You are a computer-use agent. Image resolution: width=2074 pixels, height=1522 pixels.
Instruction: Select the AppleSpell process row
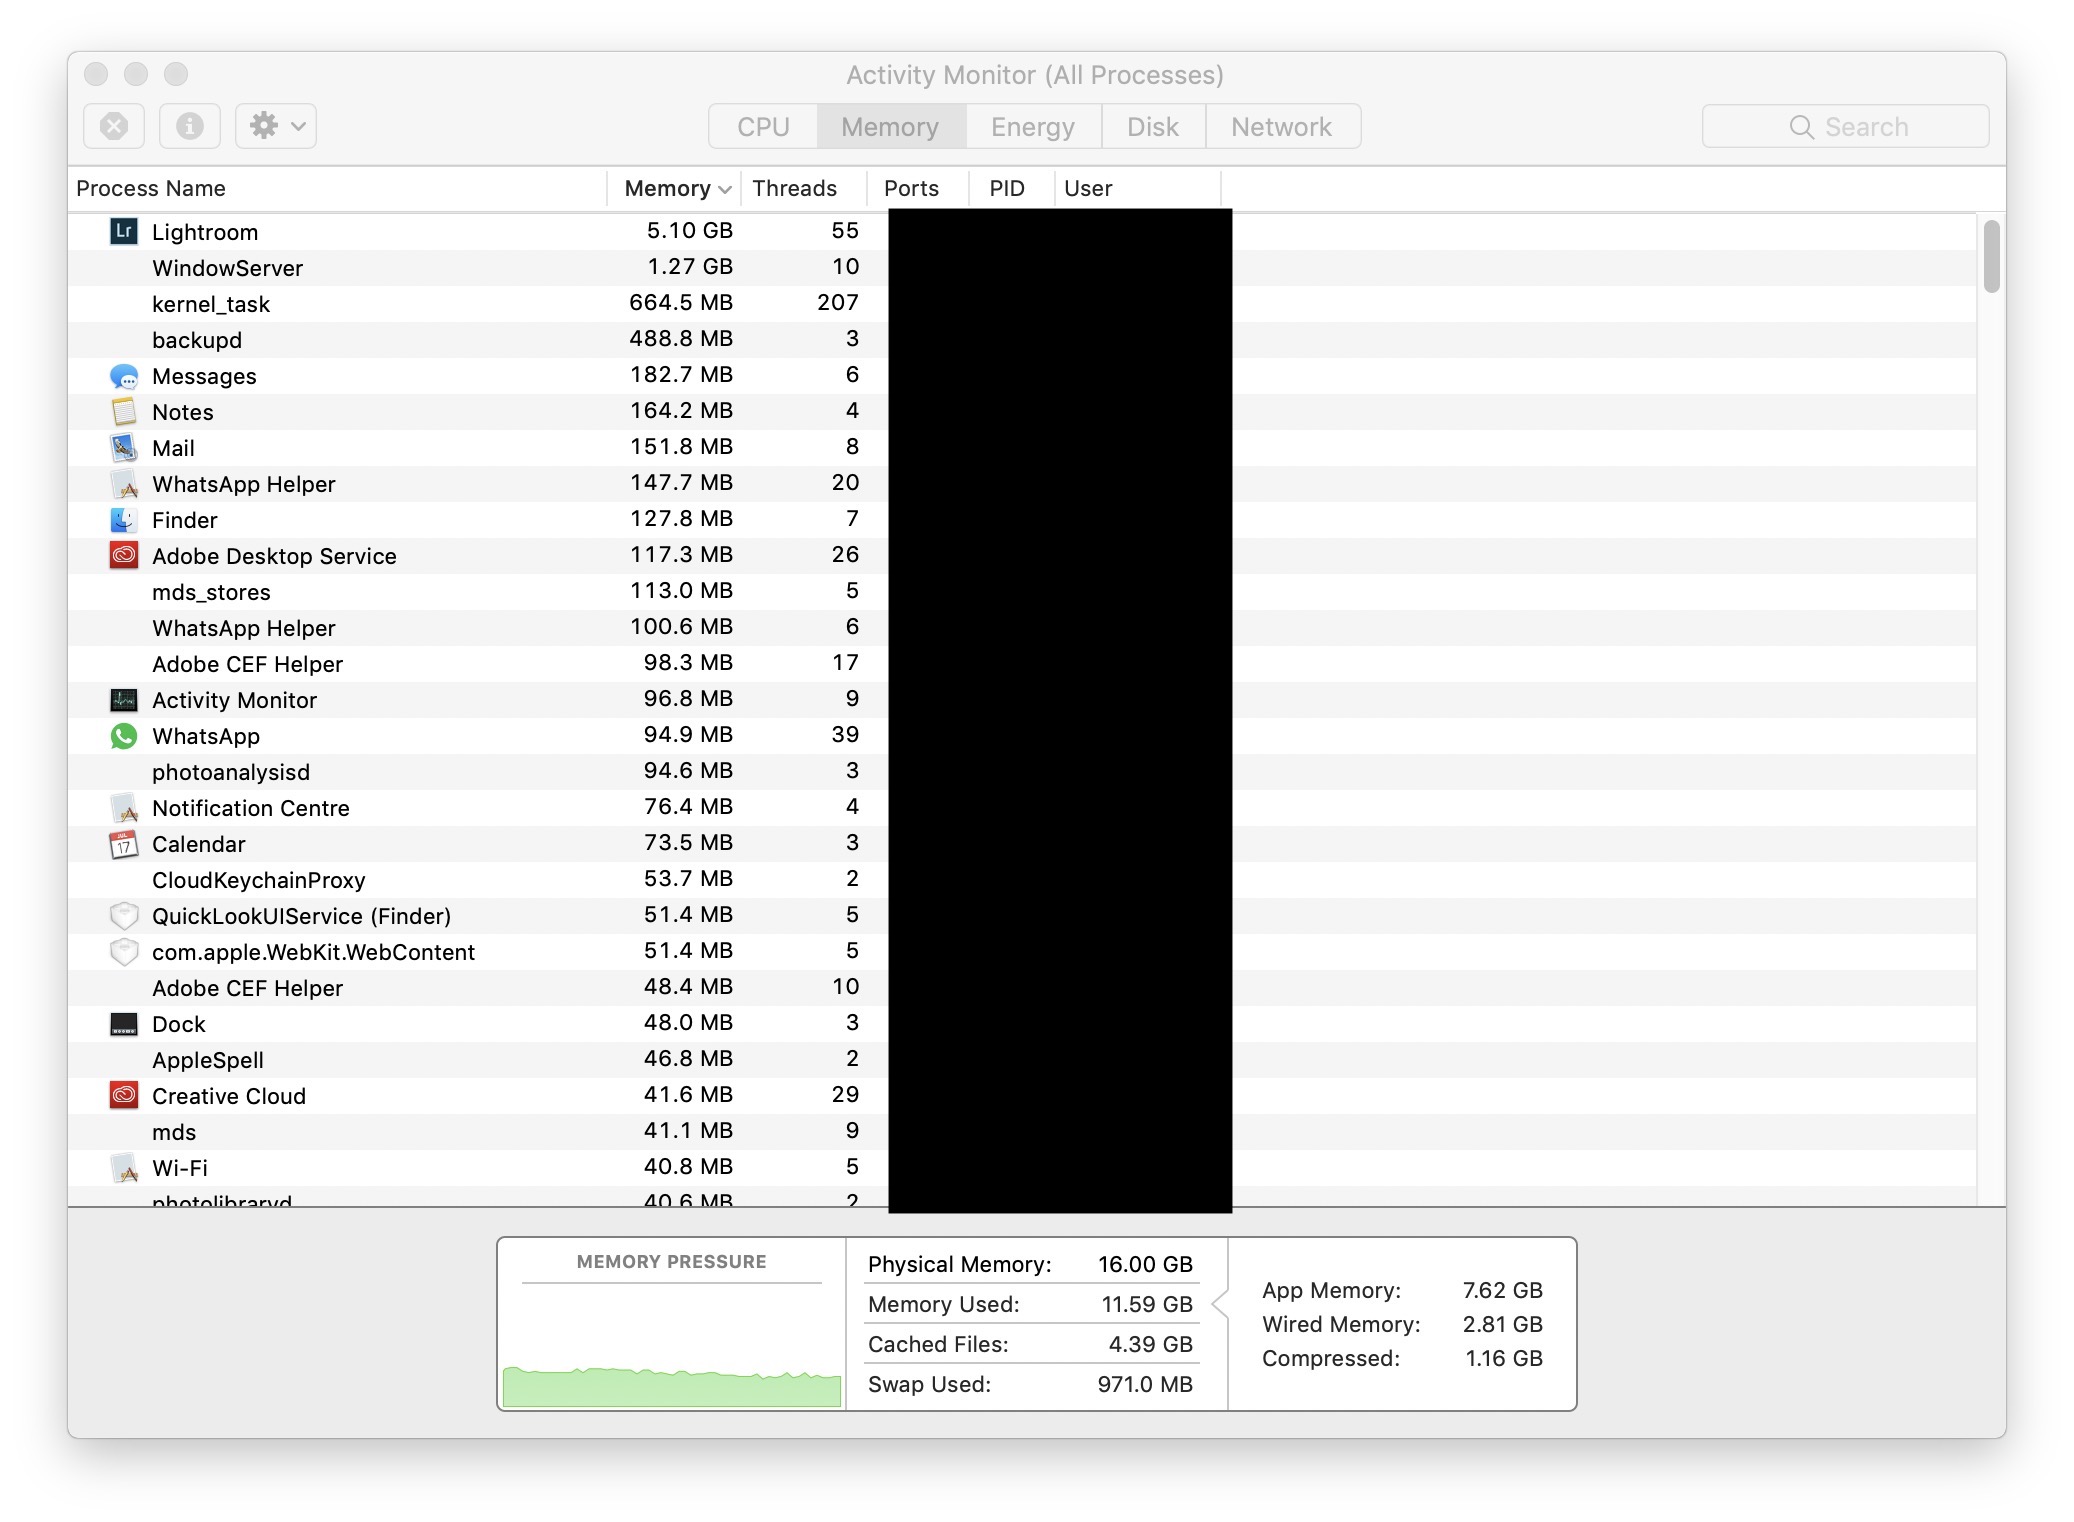[x=1022, y=1060]
